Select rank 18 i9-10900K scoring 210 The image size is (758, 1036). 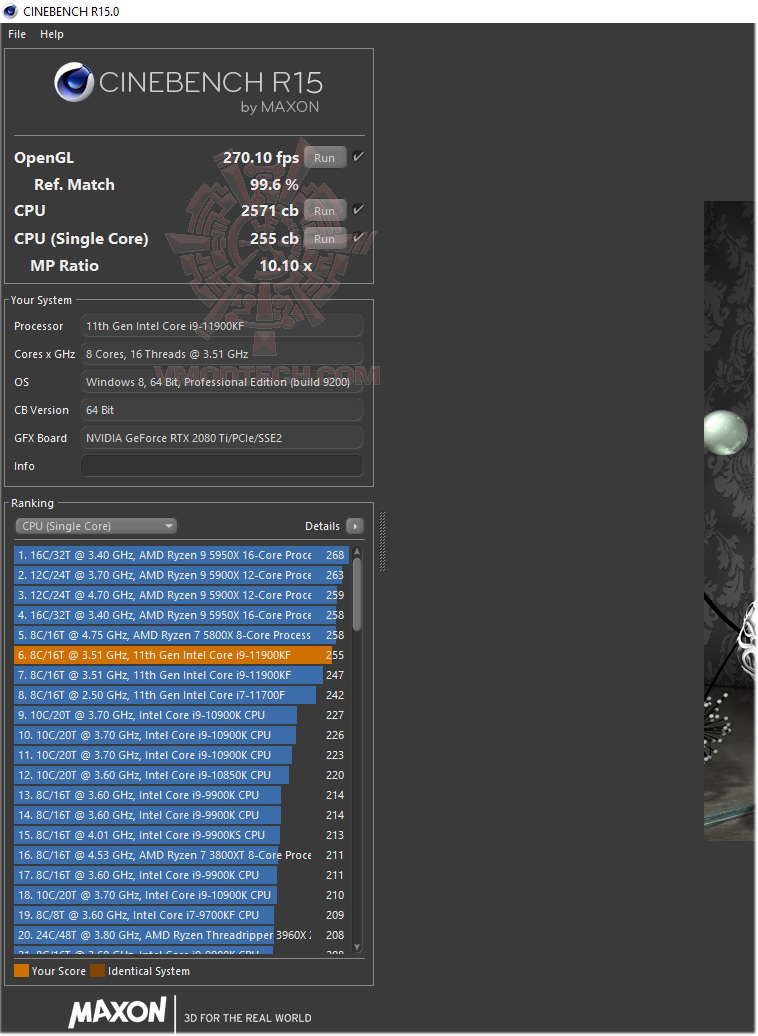(x=182, y=895)
